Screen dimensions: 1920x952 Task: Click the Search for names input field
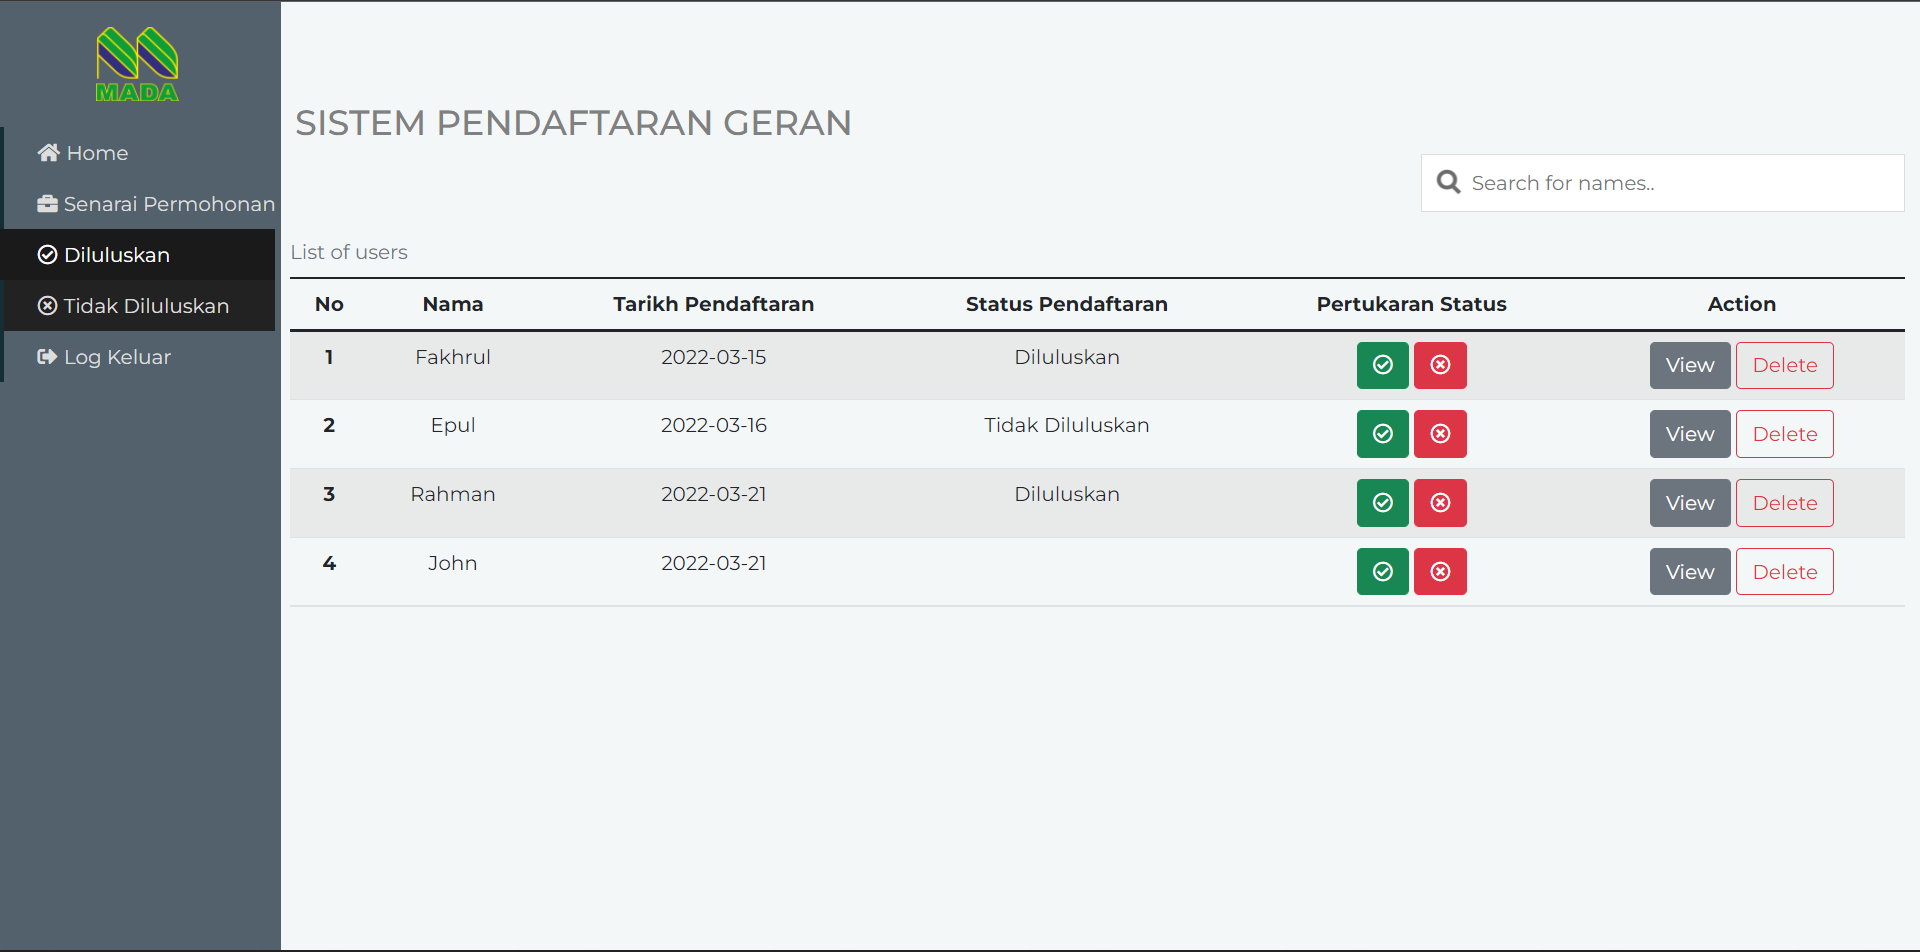(x=1663, y=182)
